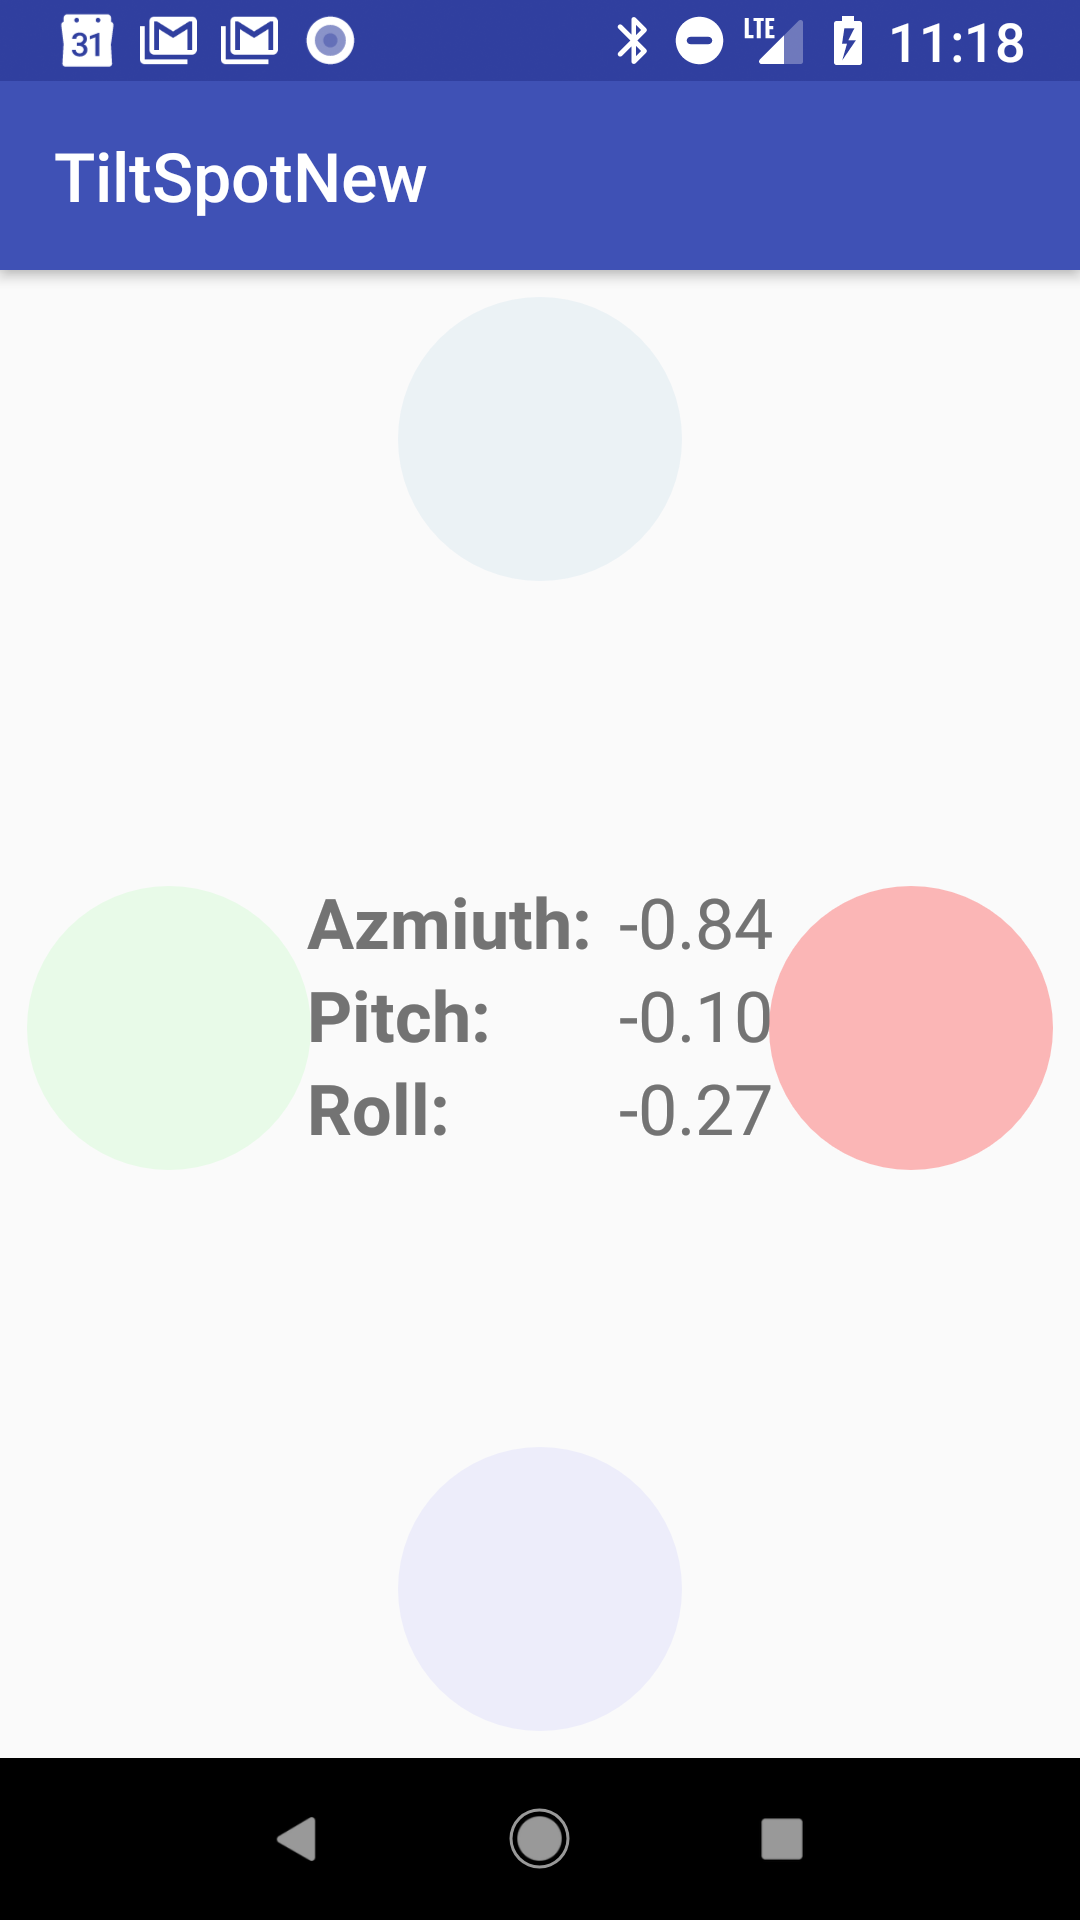Image resolution: width=1080 pixels, height=1920 pixels.
Task: Tap the Roll value -0.27
Action: [x=695, y=1111]
